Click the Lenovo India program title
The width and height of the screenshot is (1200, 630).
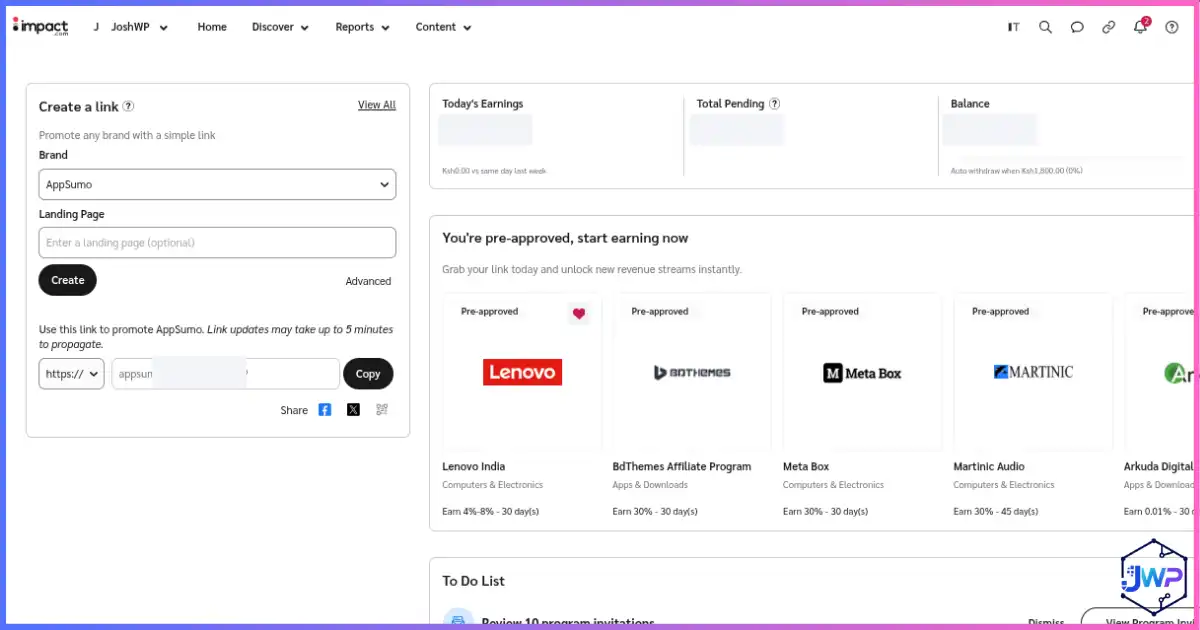pos(474,467)
